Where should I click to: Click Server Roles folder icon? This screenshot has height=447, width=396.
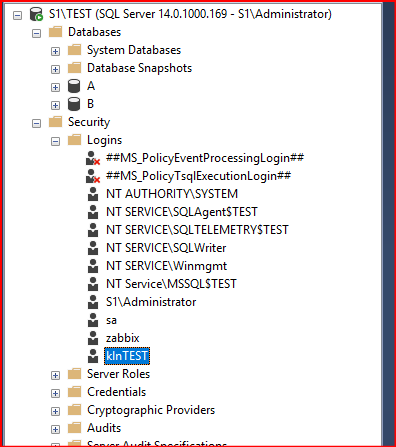tap(74, 374)
